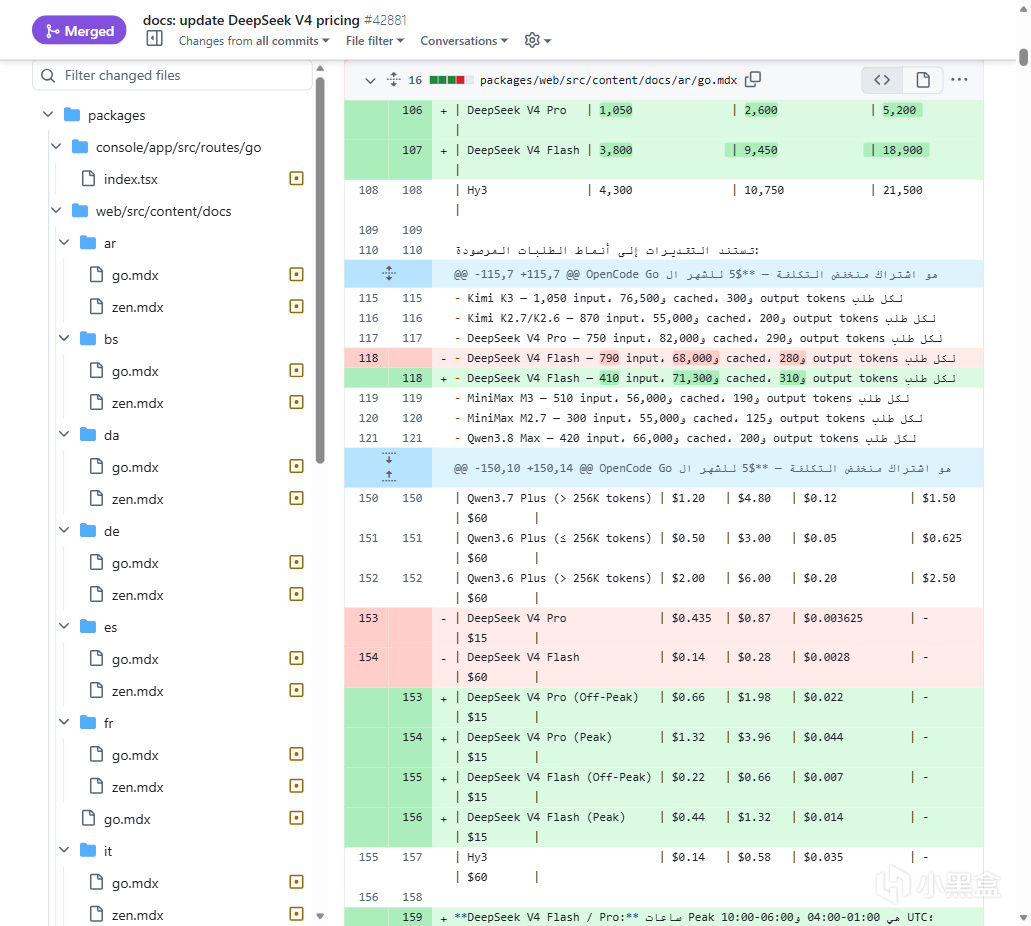The image size is (1031, 926).
Task: Copy the ar/go.mdx file path
Action: click(753, 80)
